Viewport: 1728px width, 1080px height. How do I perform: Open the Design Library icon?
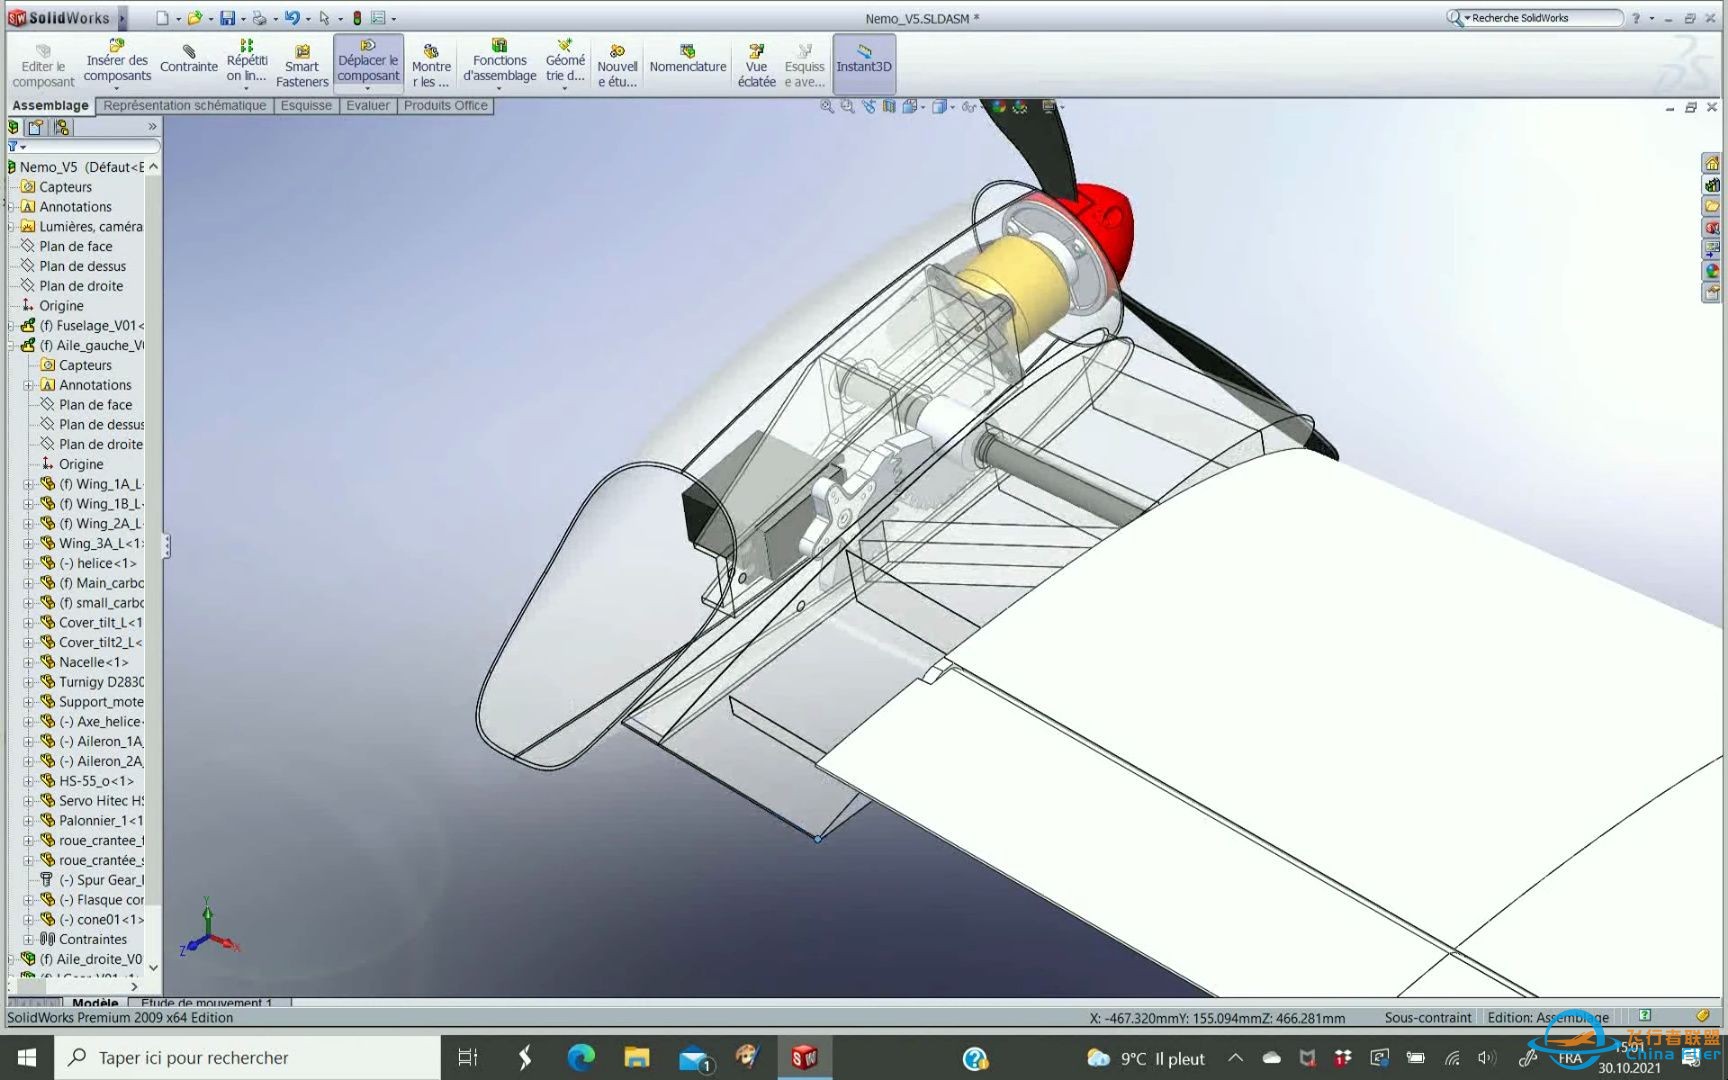click(1712, 185)
